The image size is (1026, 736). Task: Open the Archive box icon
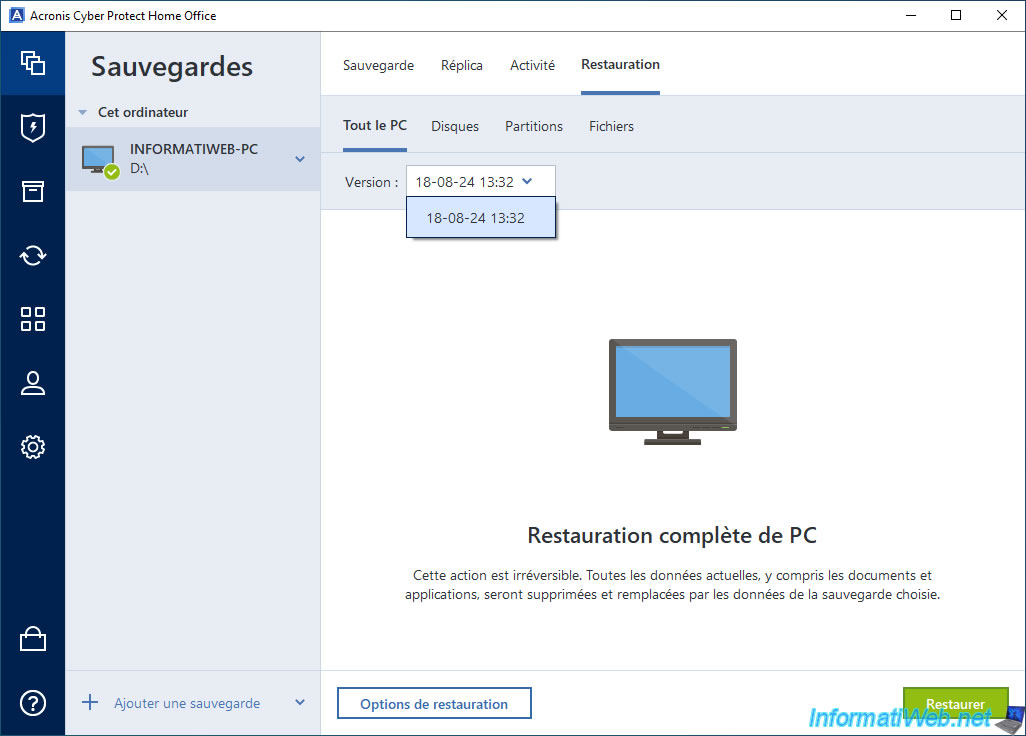coord(33,191)
